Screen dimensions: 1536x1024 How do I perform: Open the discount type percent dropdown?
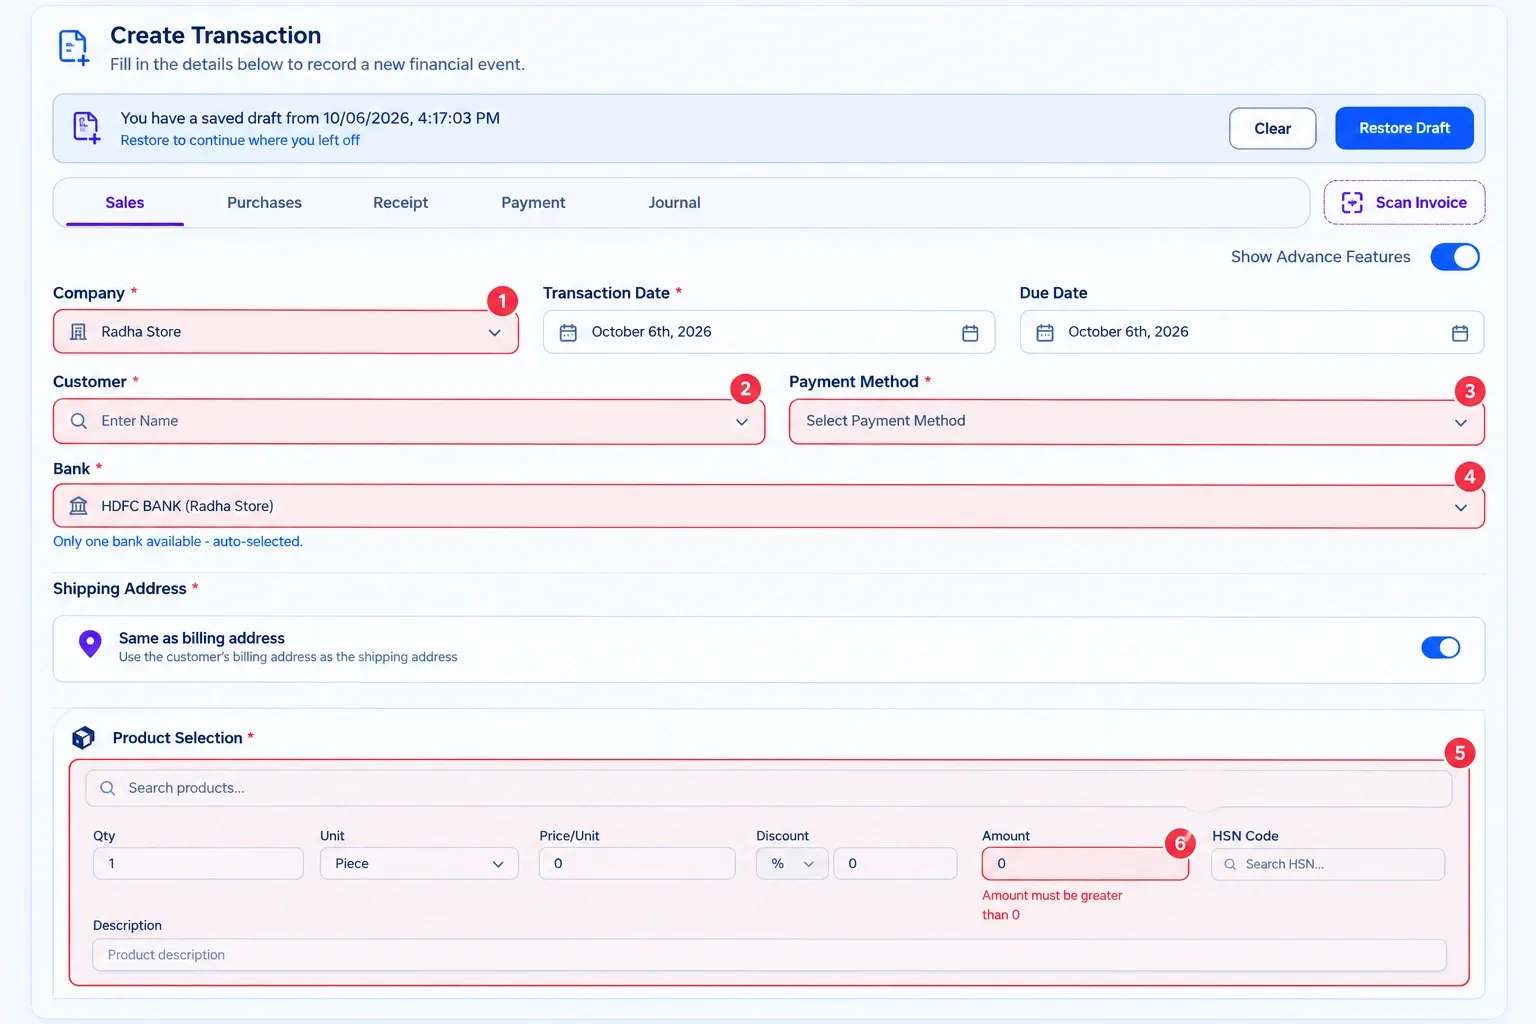point(792,864)
